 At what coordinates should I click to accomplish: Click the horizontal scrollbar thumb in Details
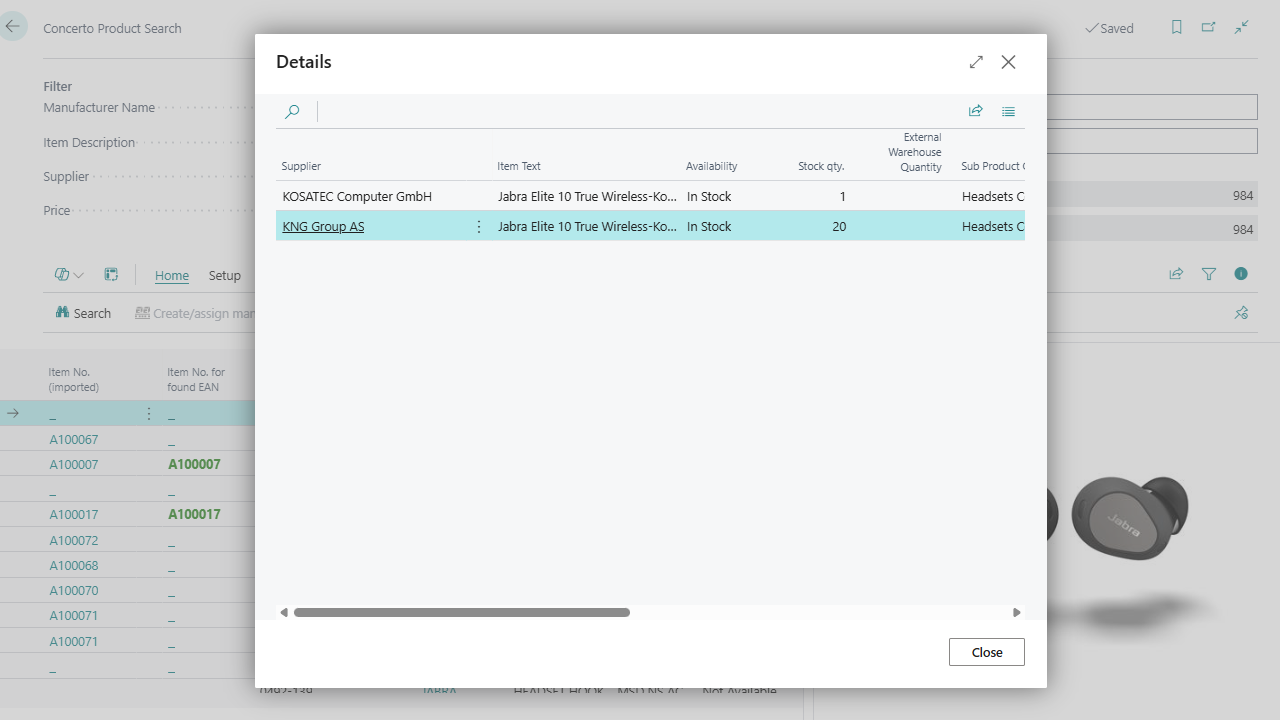[462, 612]
